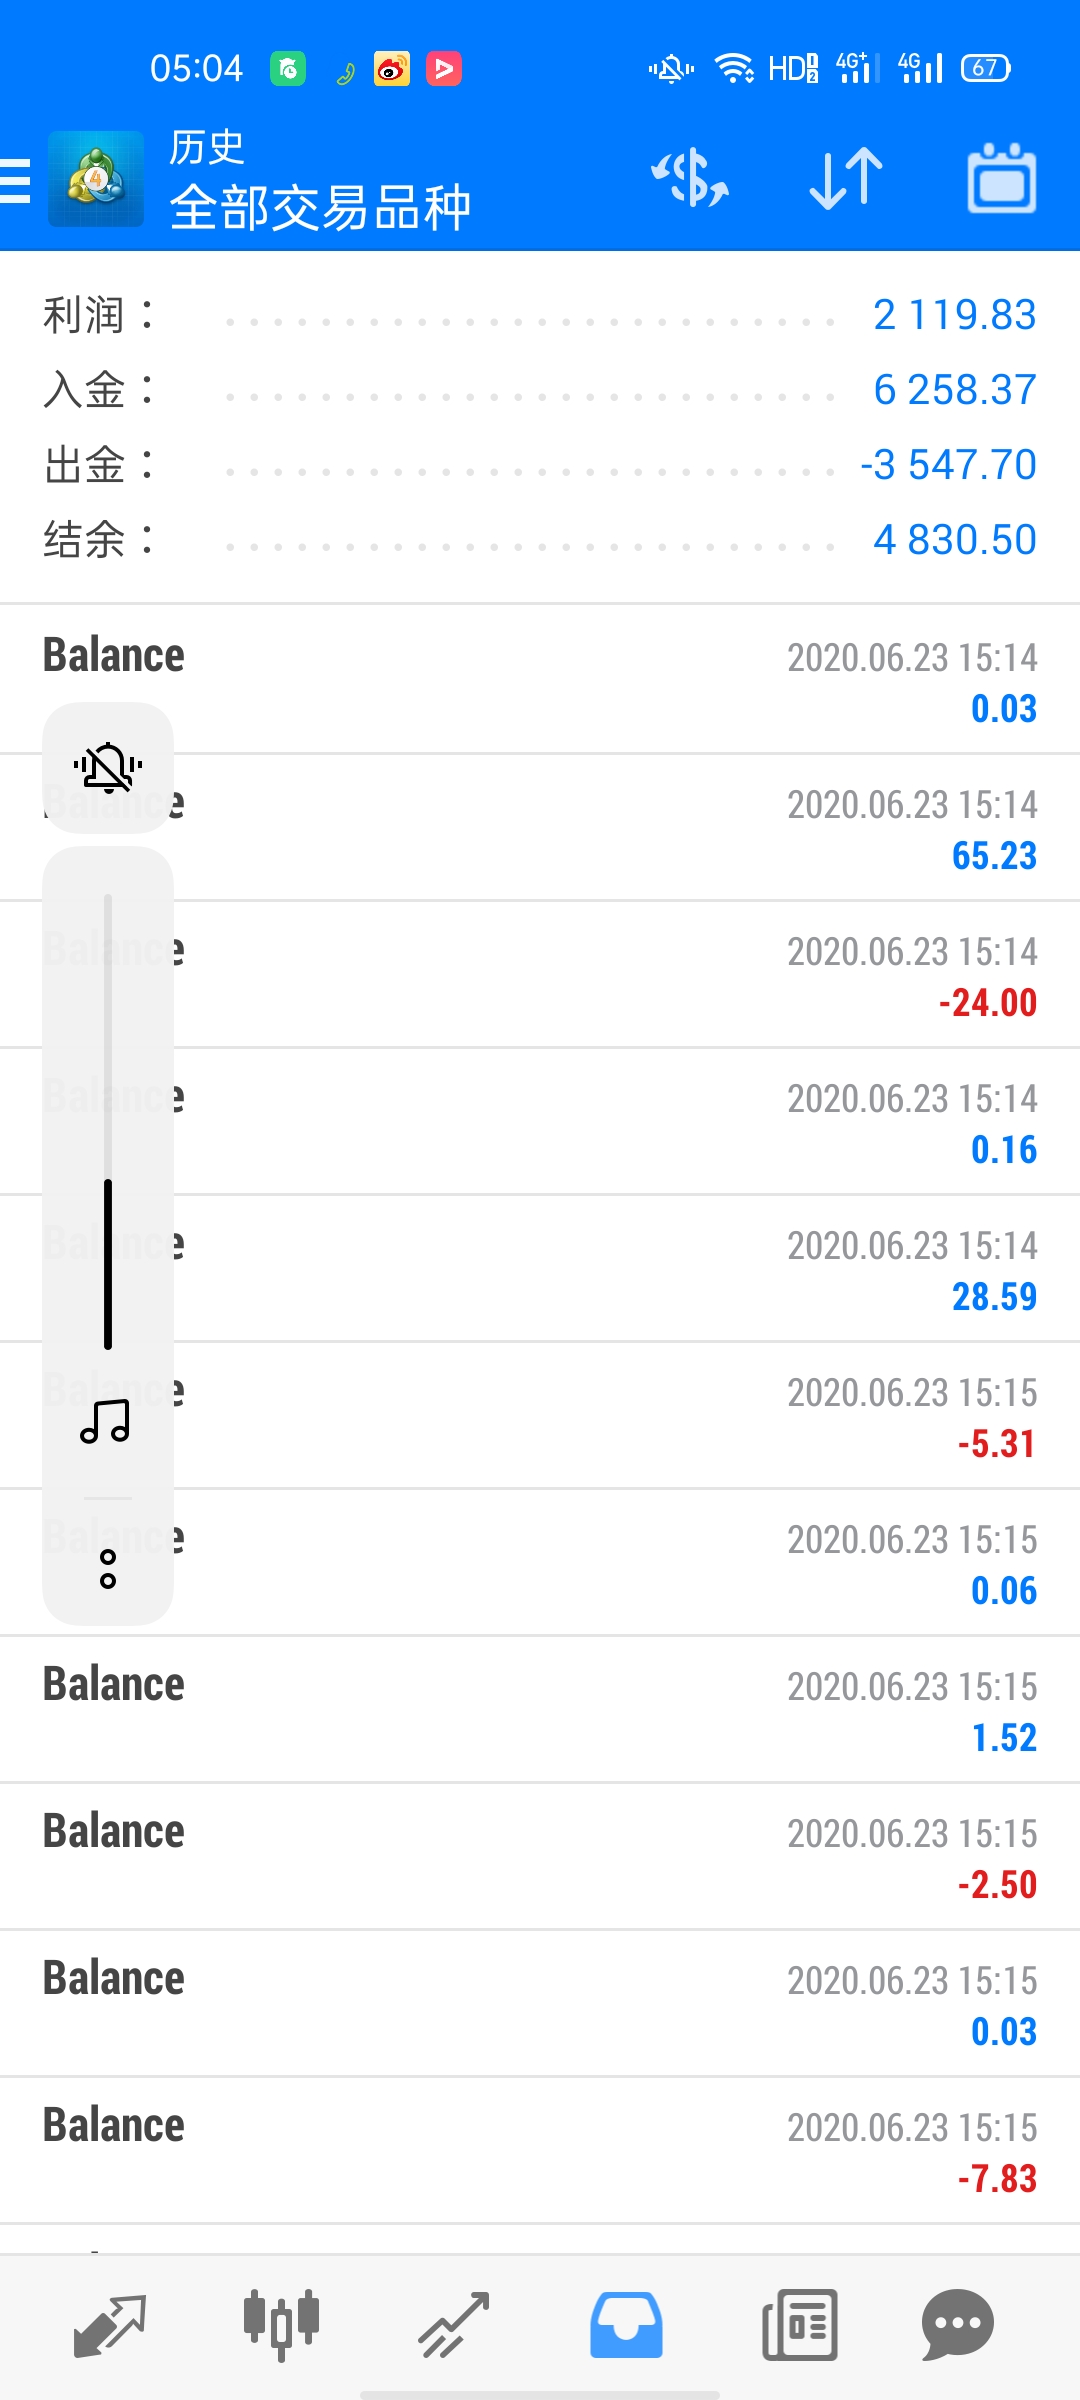Open the hamburger side menu
Image resolution: width=1080 pixels, height=2400 pixels.
pos(15,180)
